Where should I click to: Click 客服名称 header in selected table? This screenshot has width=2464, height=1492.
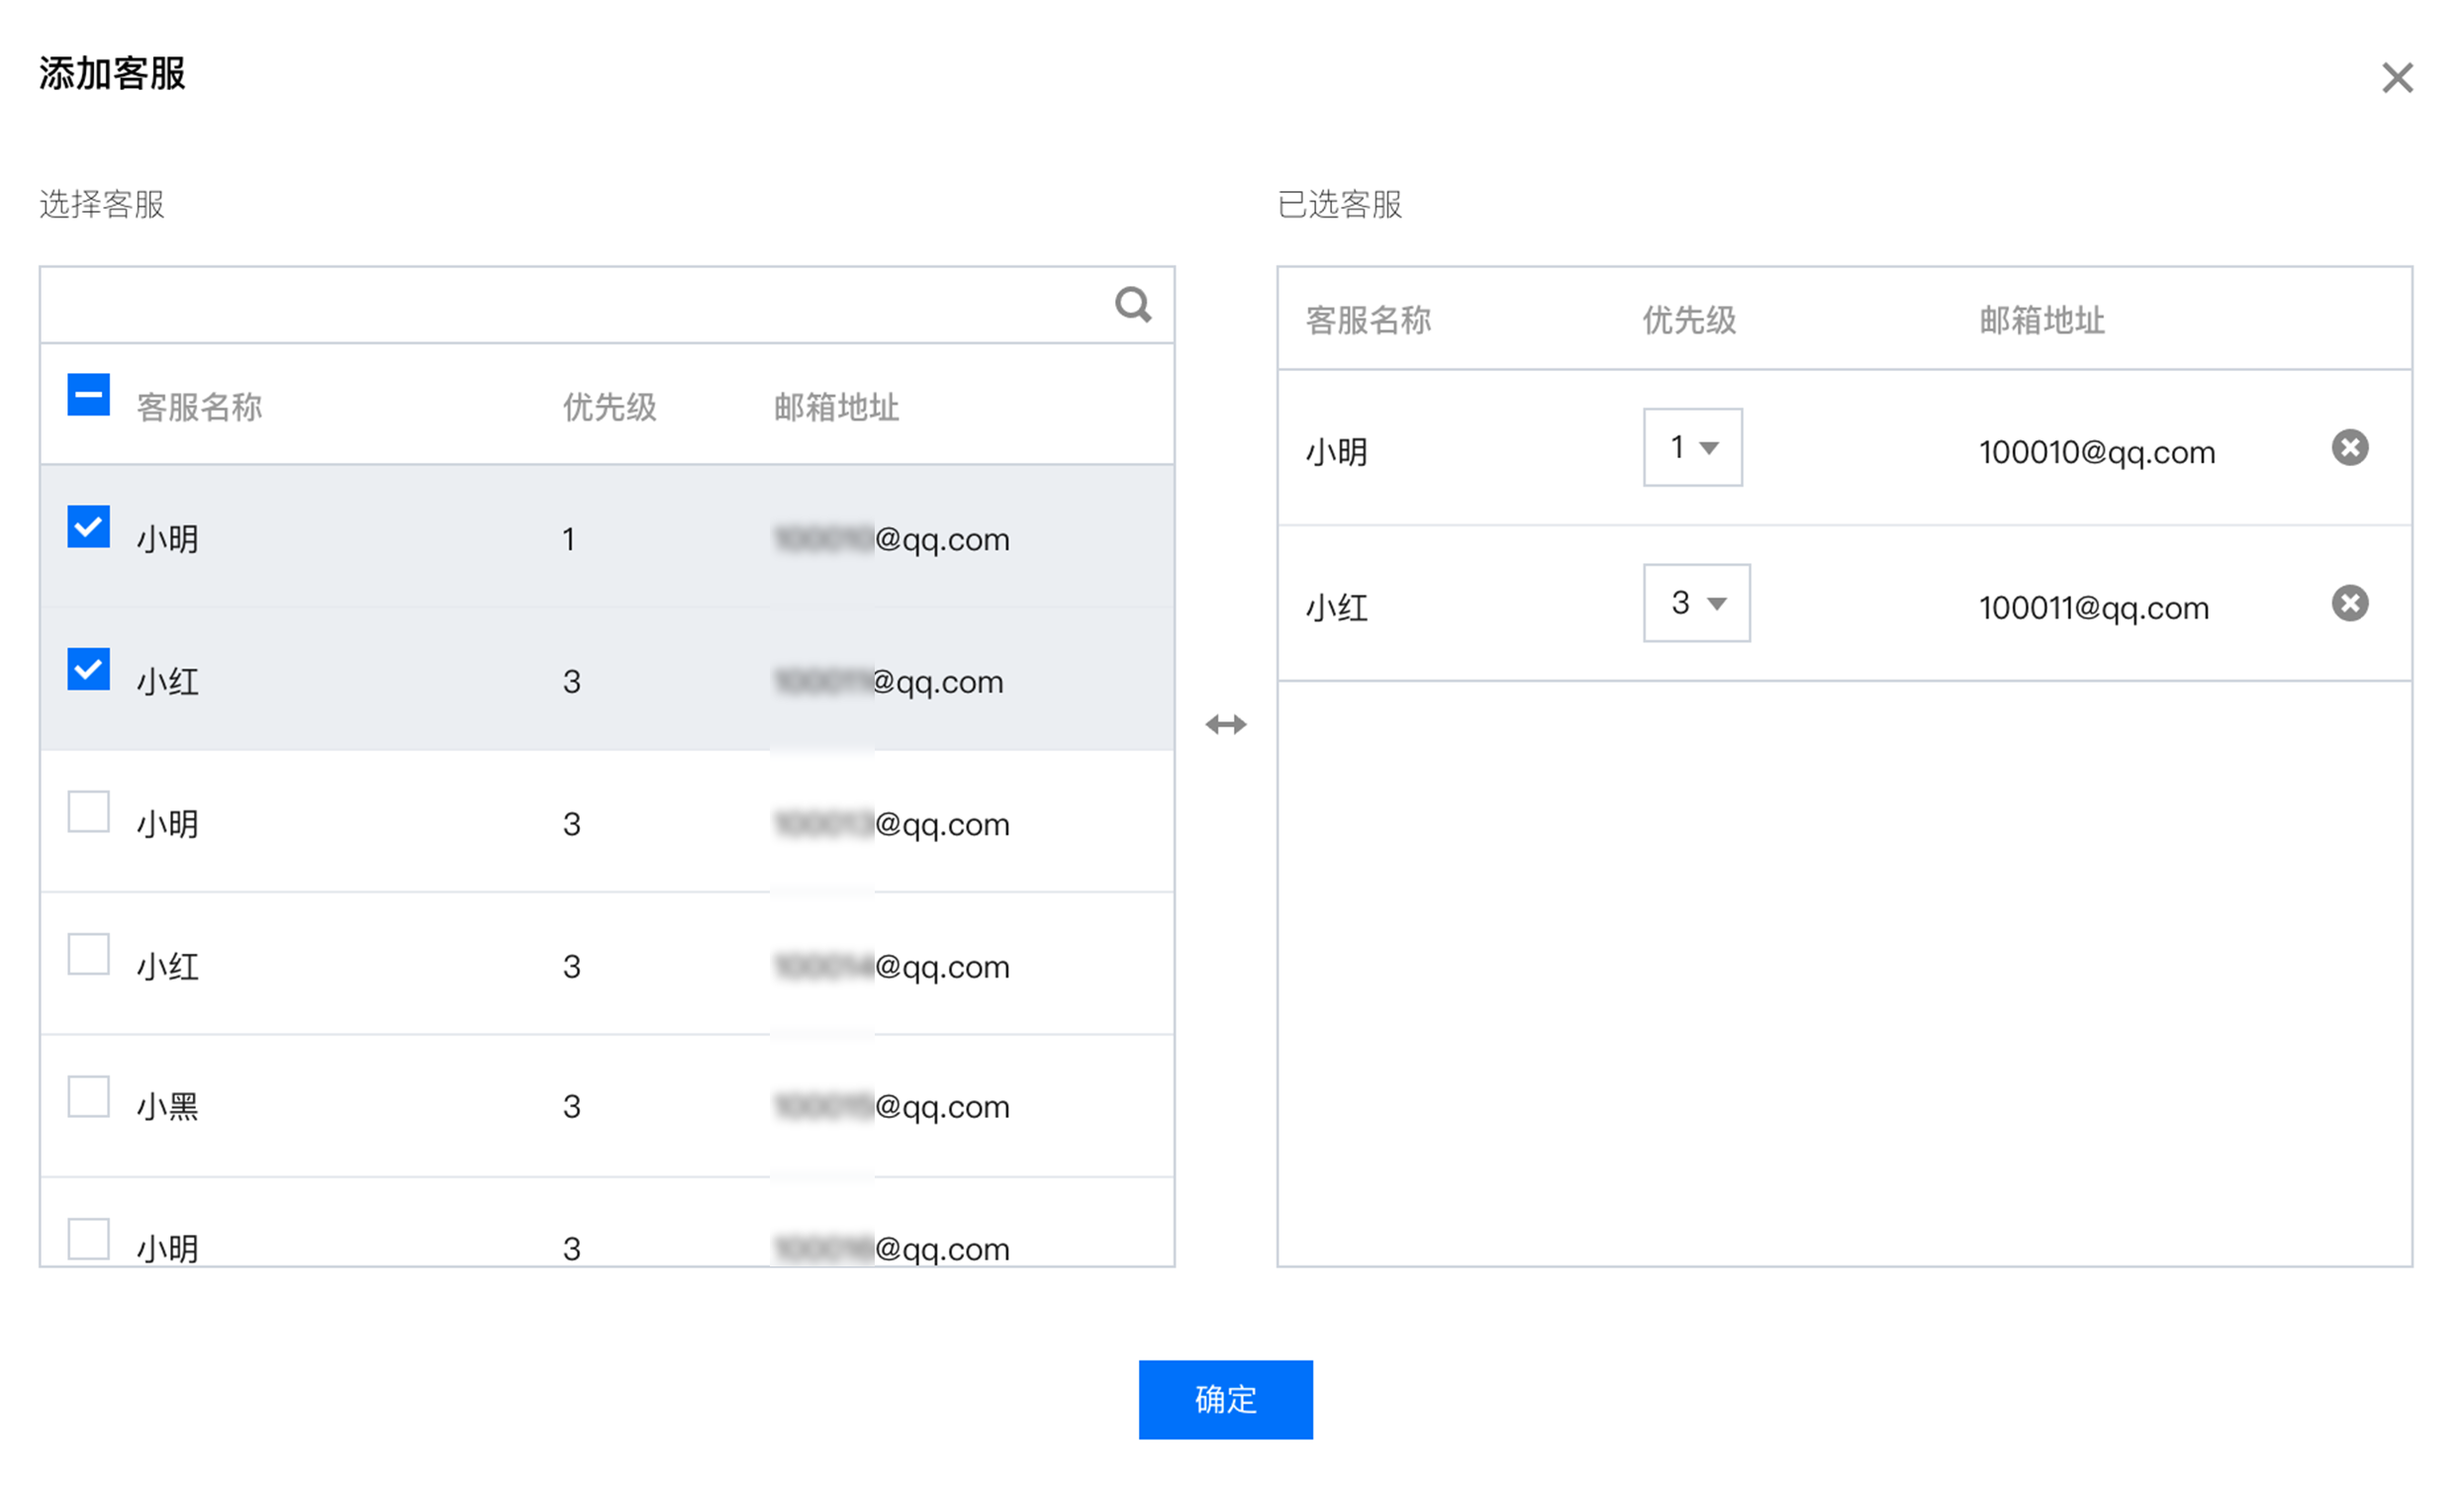[1367, 320]
